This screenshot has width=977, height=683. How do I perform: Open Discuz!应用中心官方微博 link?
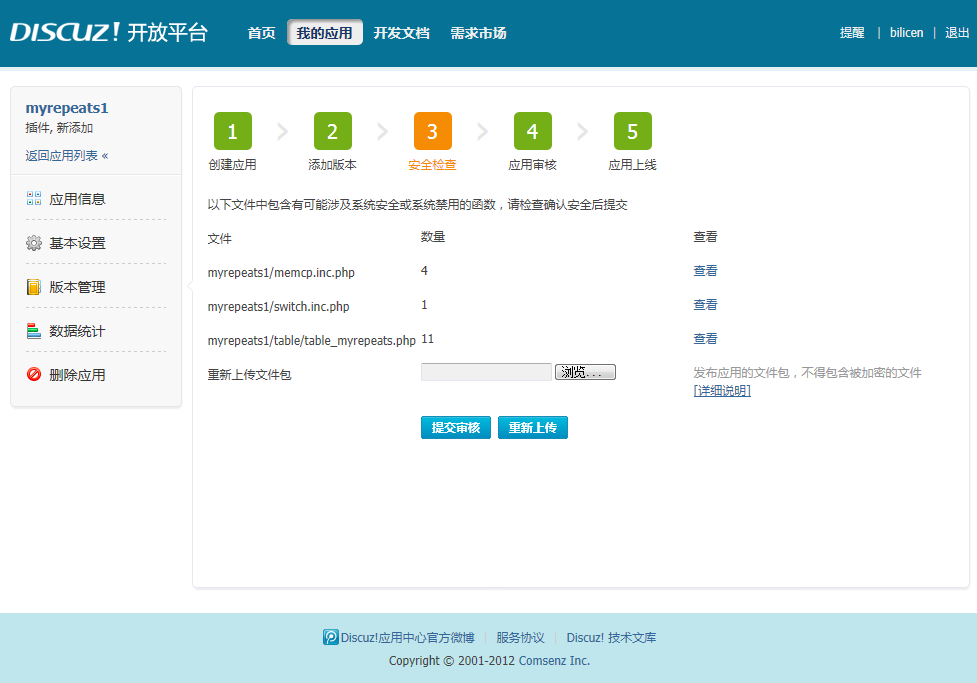coord(407,638)
